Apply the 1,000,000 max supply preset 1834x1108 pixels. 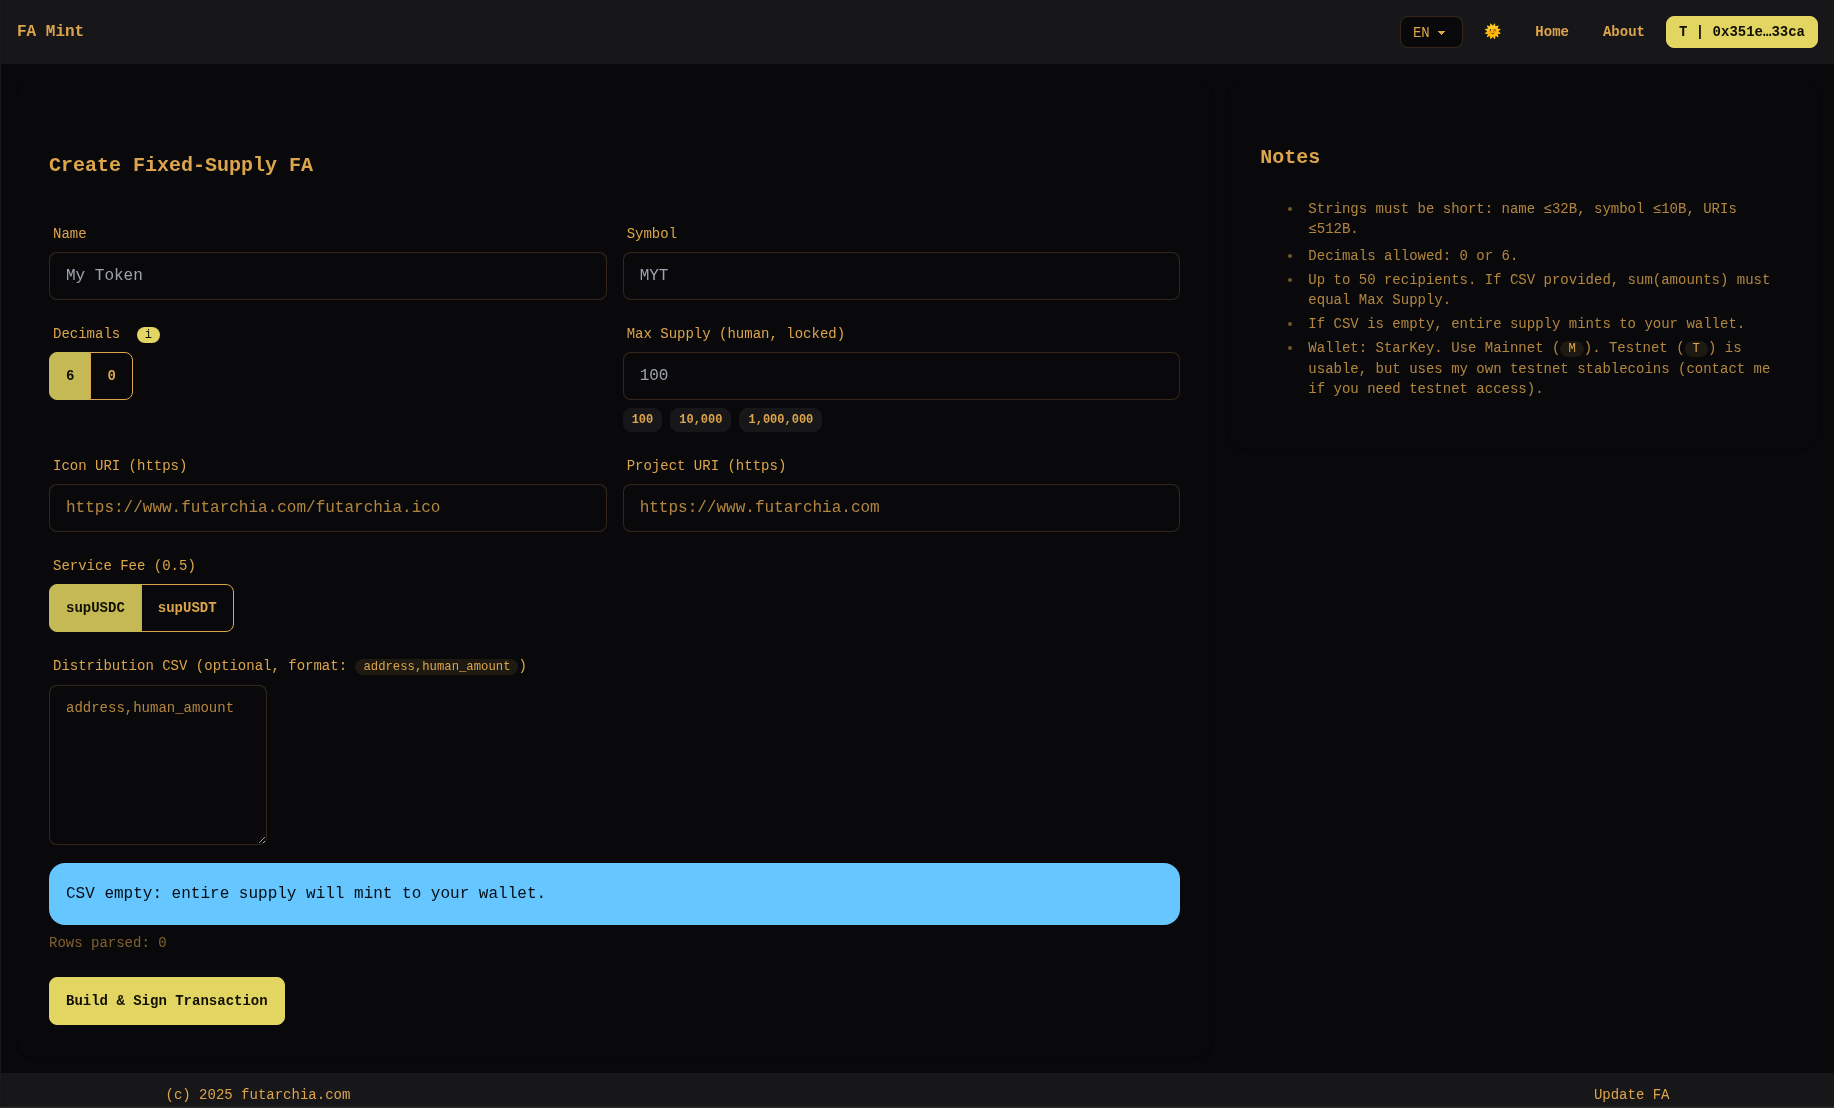coord(780,419)
